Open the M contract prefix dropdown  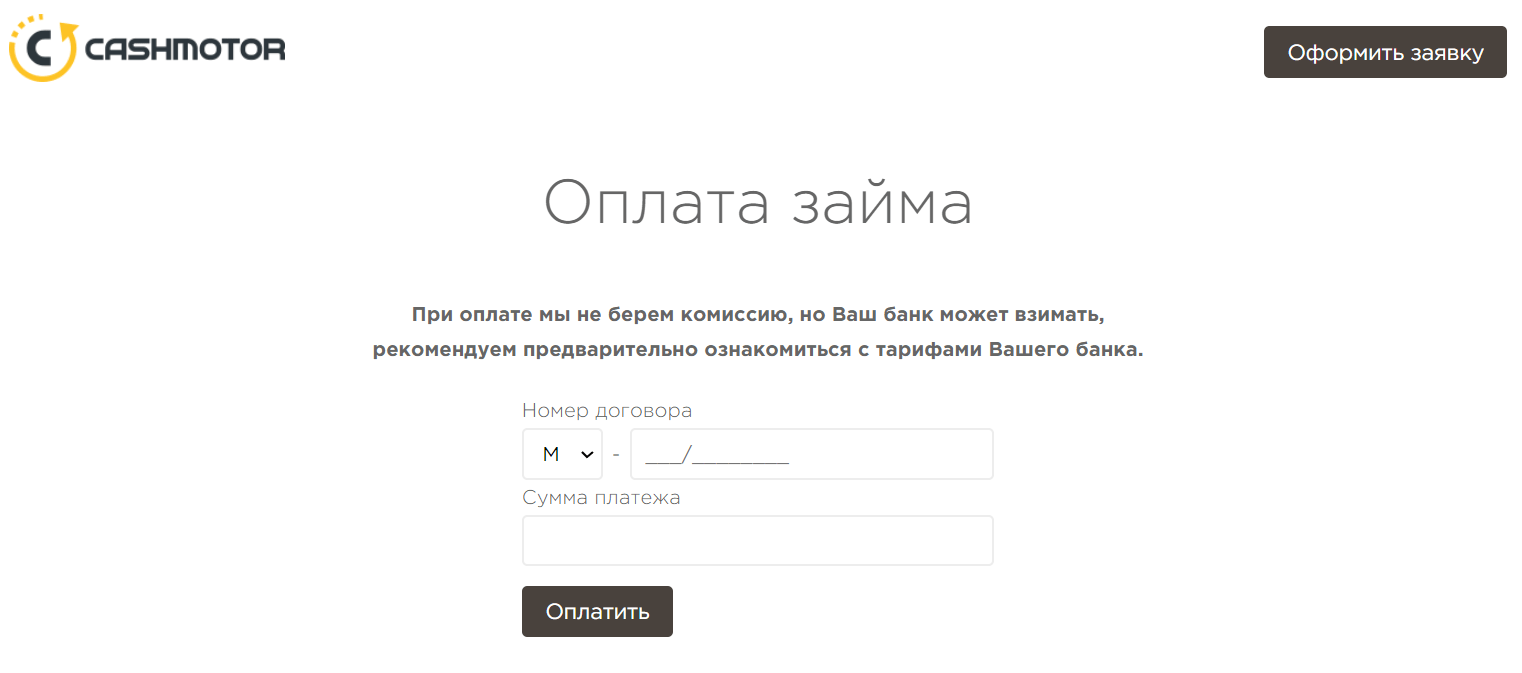562,454
